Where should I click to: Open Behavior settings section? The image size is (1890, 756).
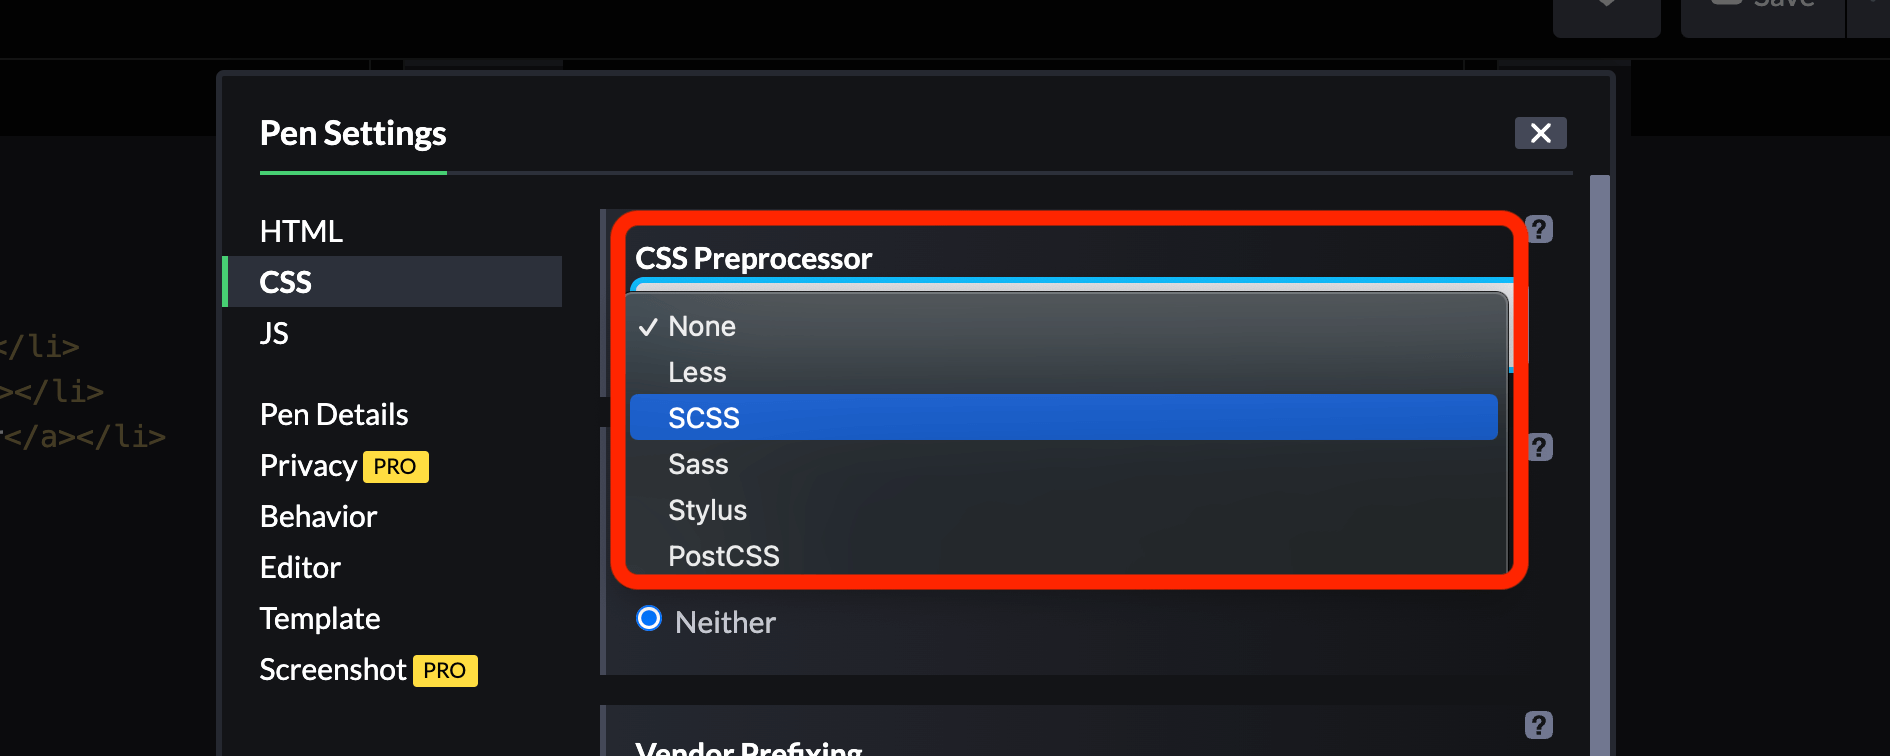click(x=318, y=517)
